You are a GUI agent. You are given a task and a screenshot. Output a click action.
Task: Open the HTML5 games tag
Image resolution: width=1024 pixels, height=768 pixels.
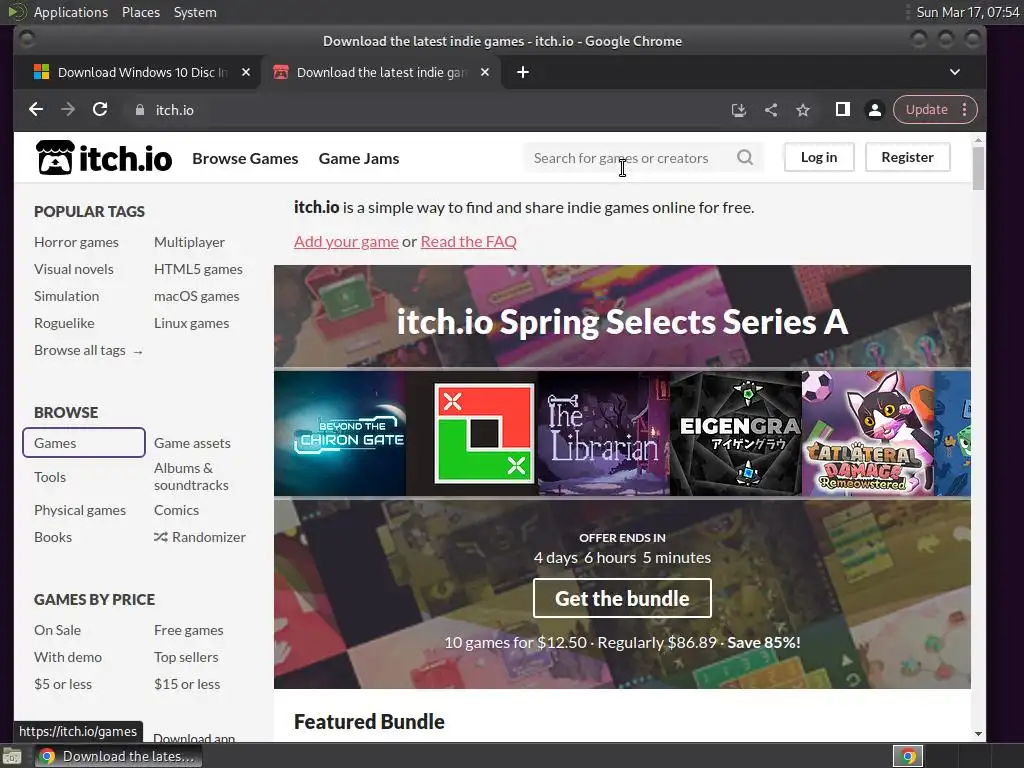(199, 269)
